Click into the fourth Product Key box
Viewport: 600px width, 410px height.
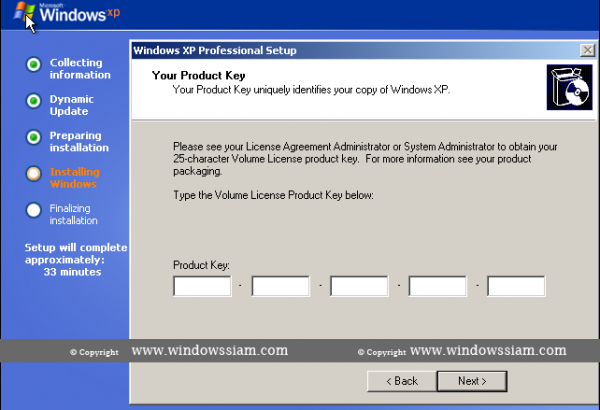coord(437,287)
